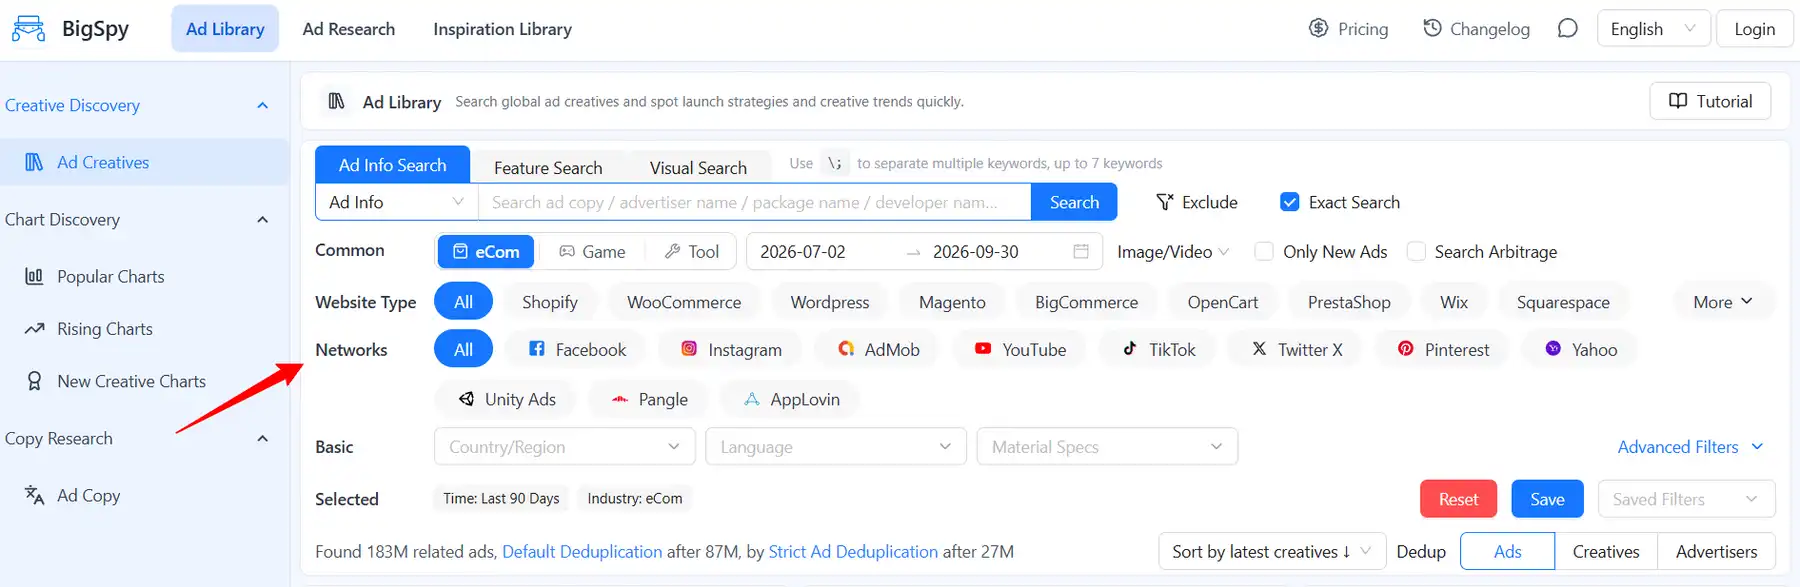Enable Only New Ads checkbox
The image size is (1800, 587).
(x=1264, y=251)
